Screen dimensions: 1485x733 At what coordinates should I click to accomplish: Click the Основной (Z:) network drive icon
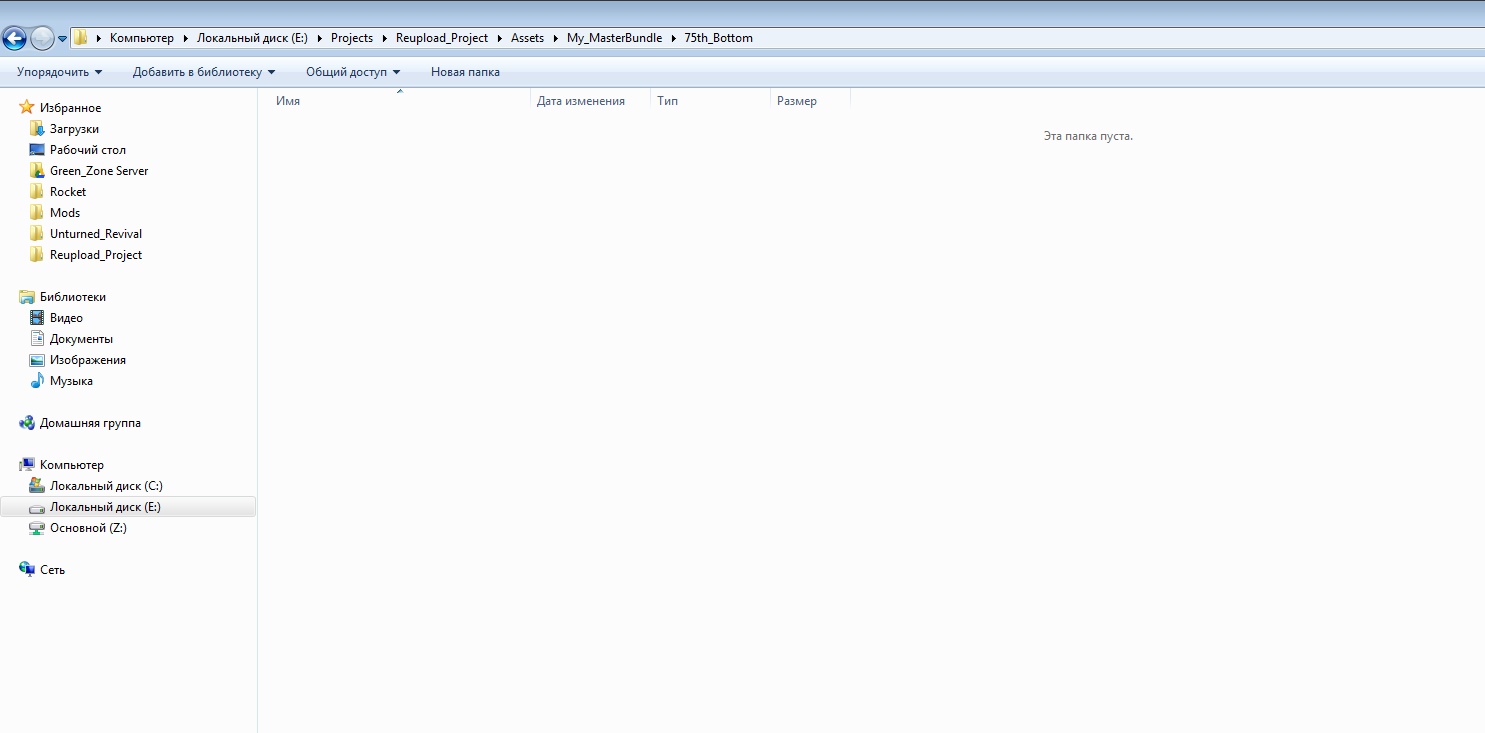point(37,528)
